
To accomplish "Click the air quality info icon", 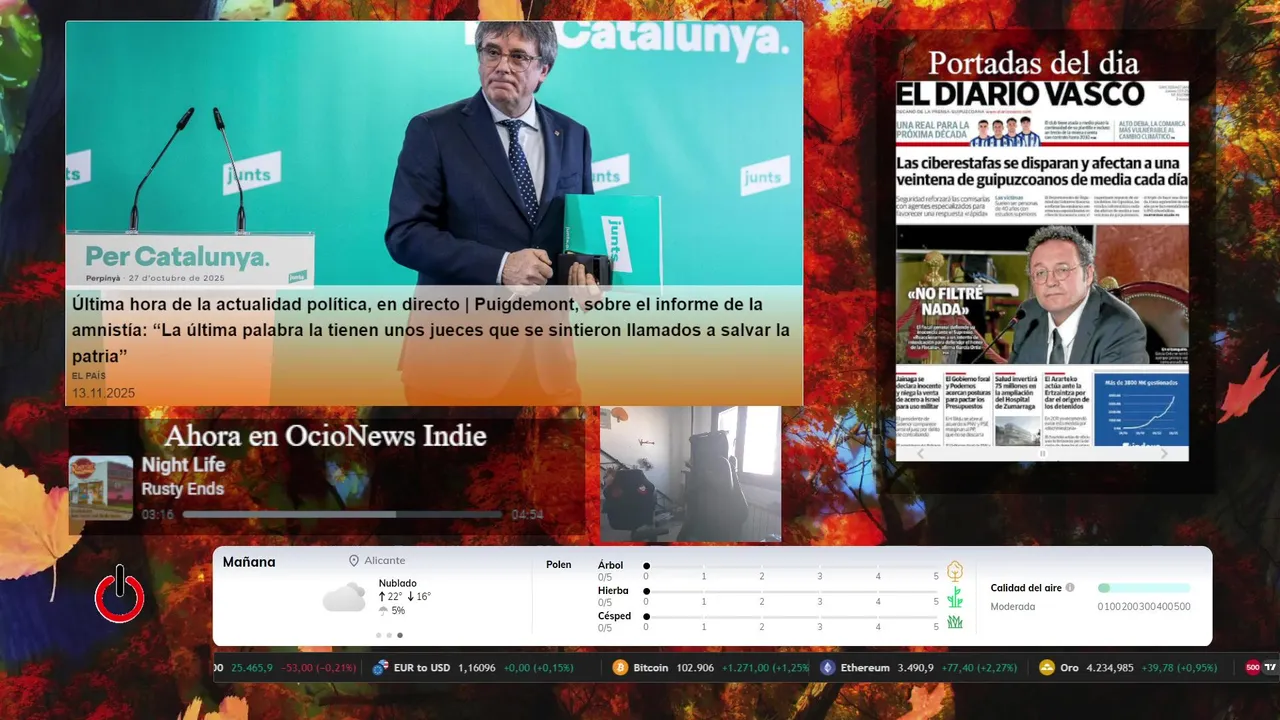I will 1070,588.
